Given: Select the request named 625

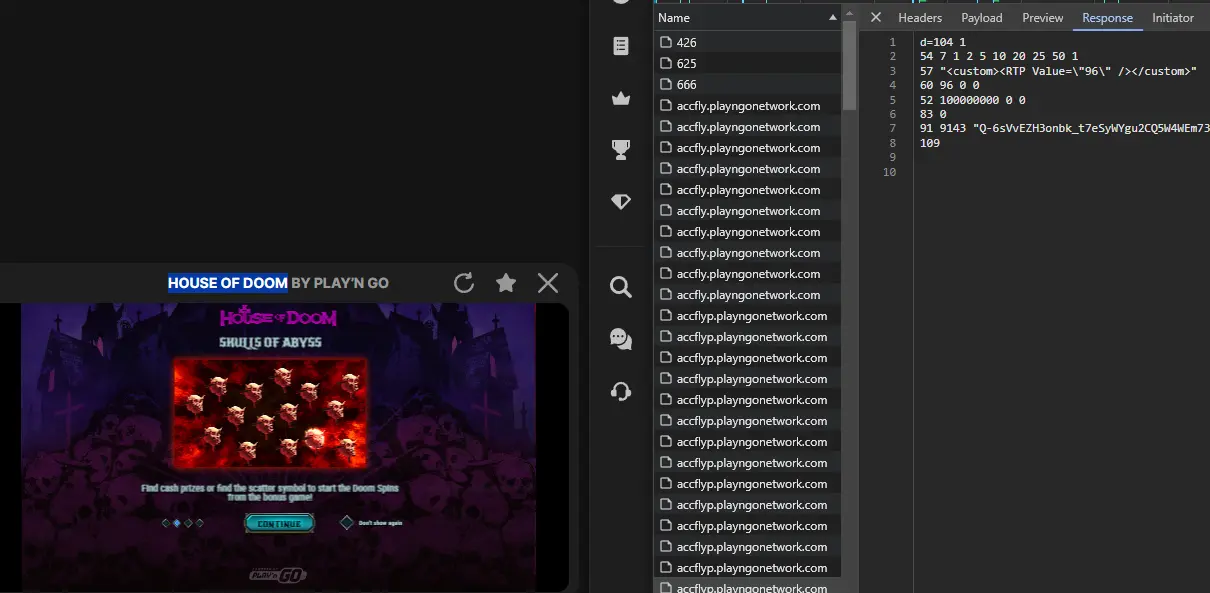Looking at the screenshot, I should (747, 64).
